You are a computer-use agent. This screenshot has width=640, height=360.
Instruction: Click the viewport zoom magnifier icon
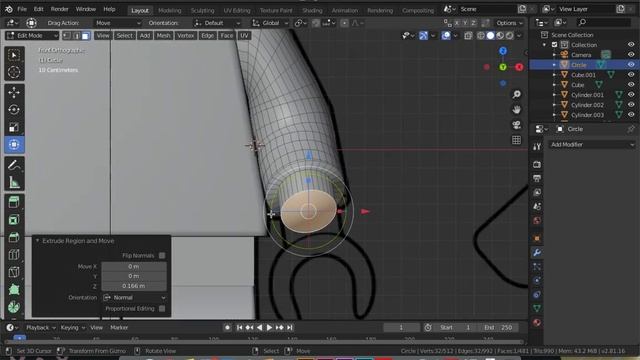[x=516, y=95]
